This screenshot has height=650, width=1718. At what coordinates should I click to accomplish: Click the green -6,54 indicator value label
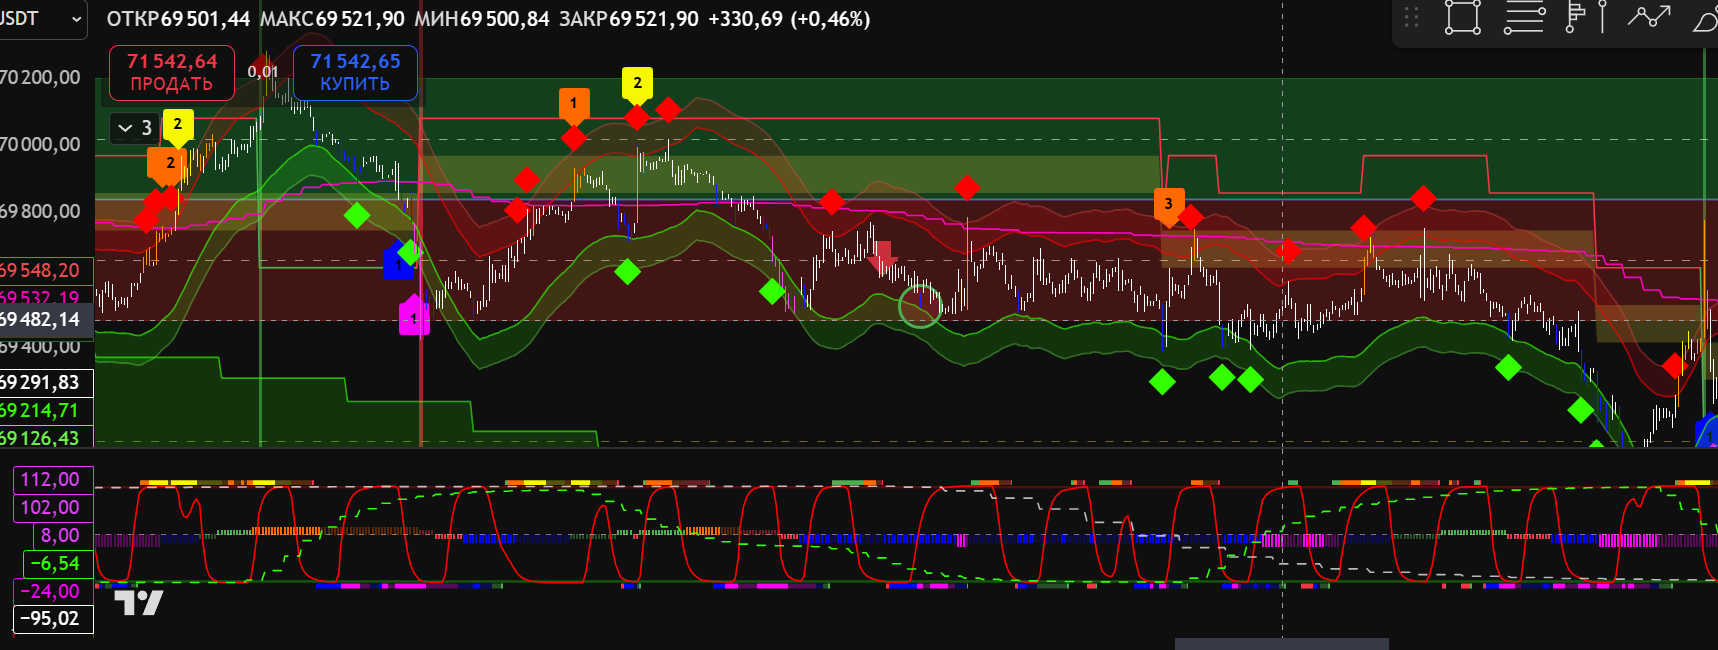click(54, 564)
